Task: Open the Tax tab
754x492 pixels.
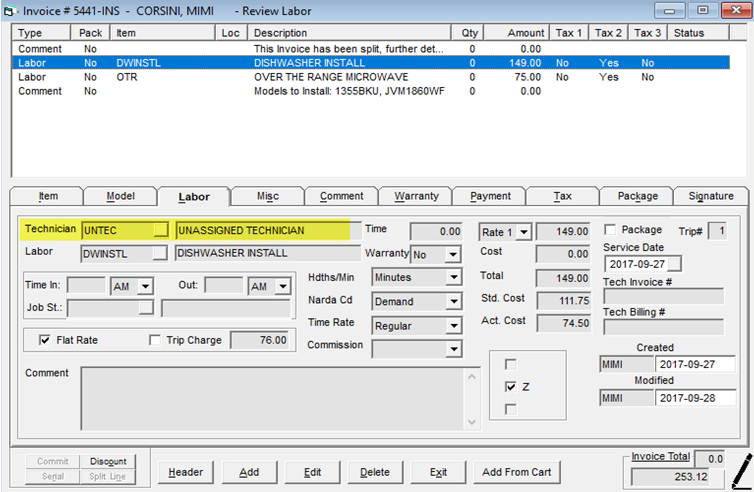Action: (562, 196)
